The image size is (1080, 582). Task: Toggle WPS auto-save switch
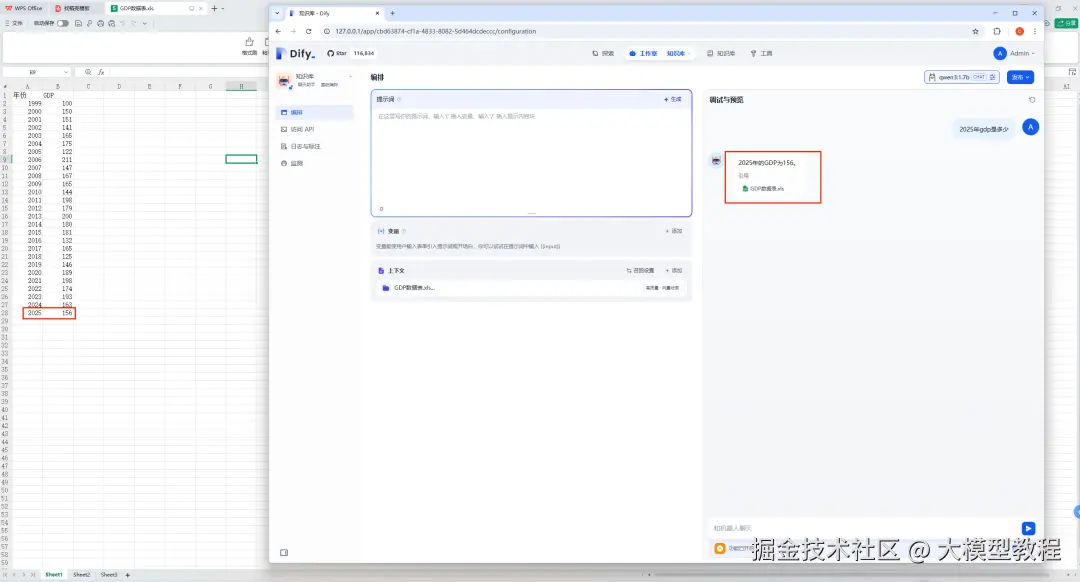coord(63,23)
